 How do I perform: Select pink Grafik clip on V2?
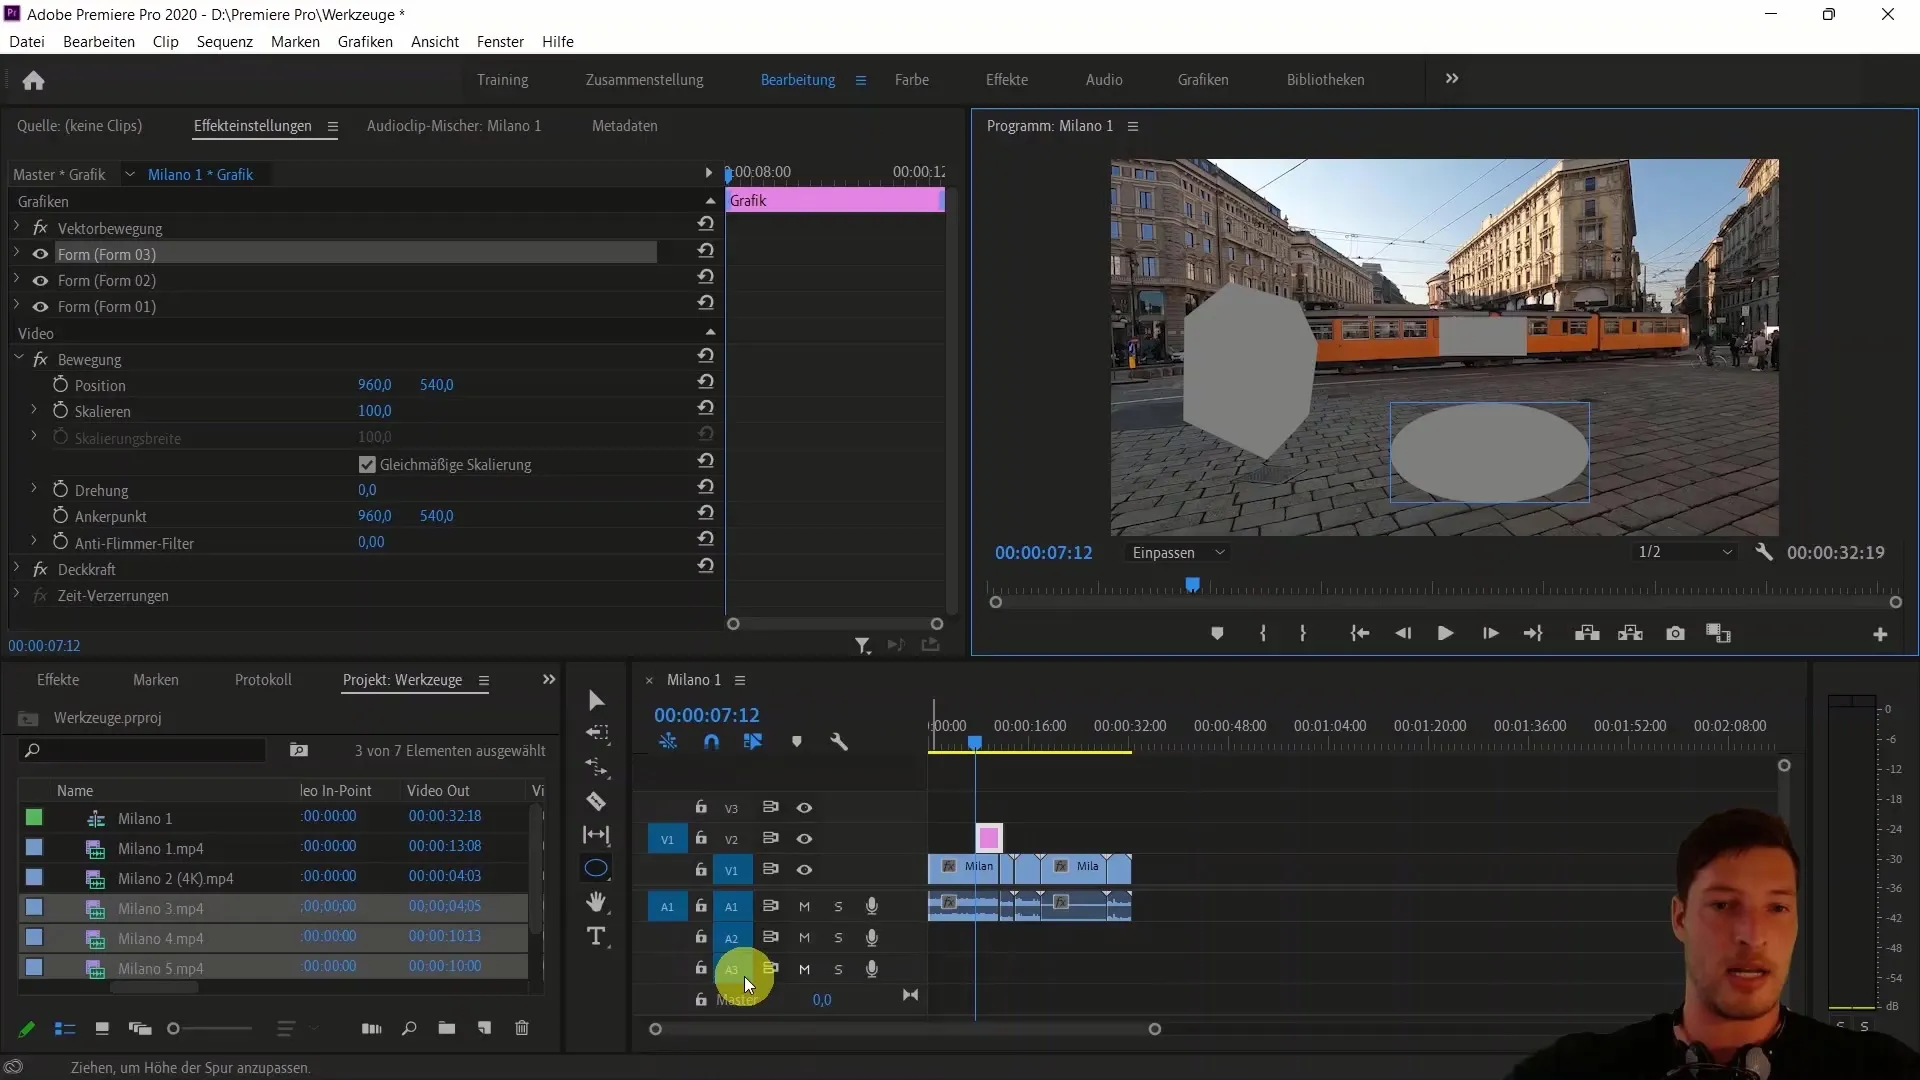point(989,838)
